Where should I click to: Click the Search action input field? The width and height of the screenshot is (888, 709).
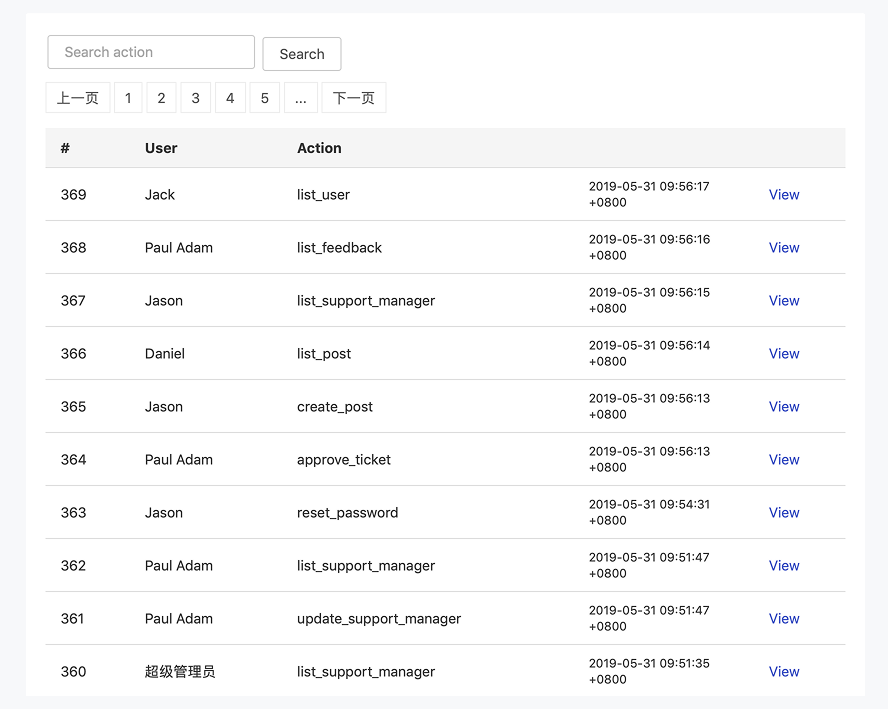(151, 52)
